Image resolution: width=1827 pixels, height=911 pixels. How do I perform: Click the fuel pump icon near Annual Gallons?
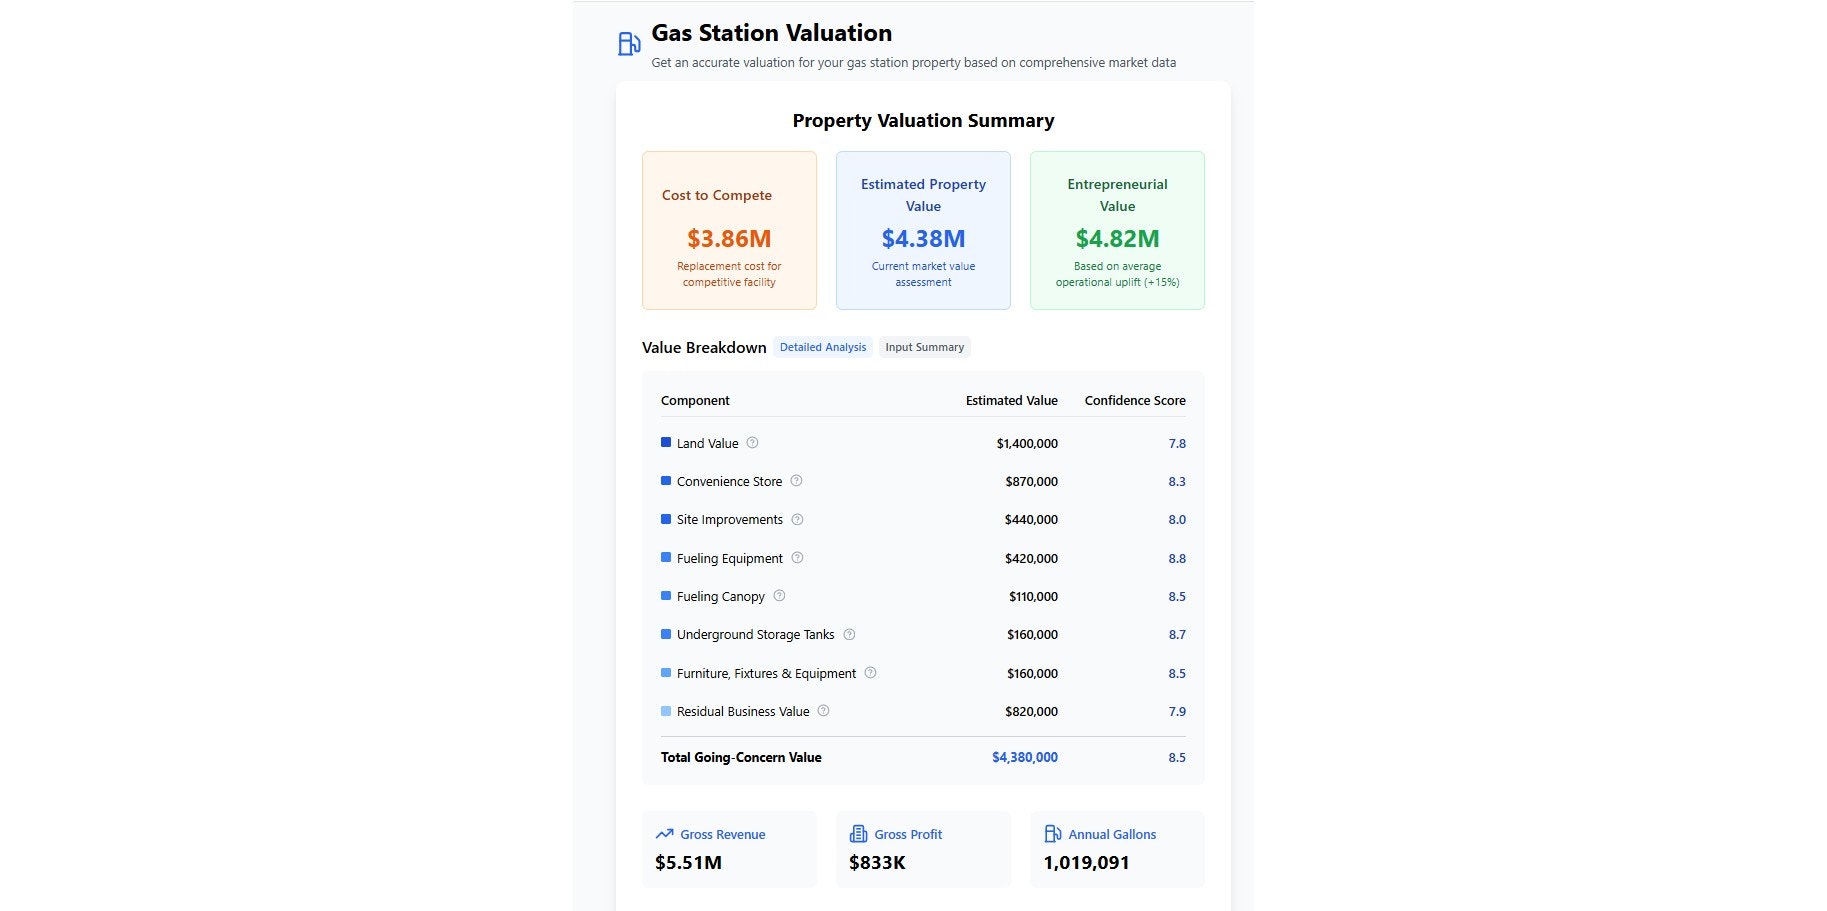[x=1051, y=833]
